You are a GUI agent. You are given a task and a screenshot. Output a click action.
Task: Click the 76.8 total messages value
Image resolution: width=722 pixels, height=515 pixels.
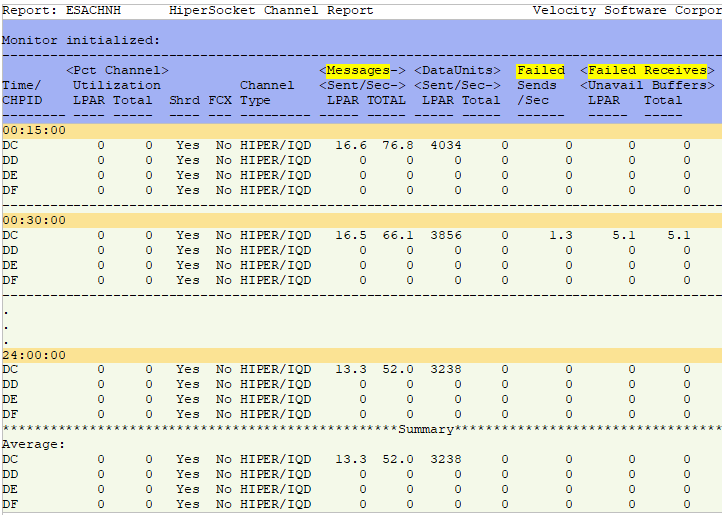click(x=397, y=145)
